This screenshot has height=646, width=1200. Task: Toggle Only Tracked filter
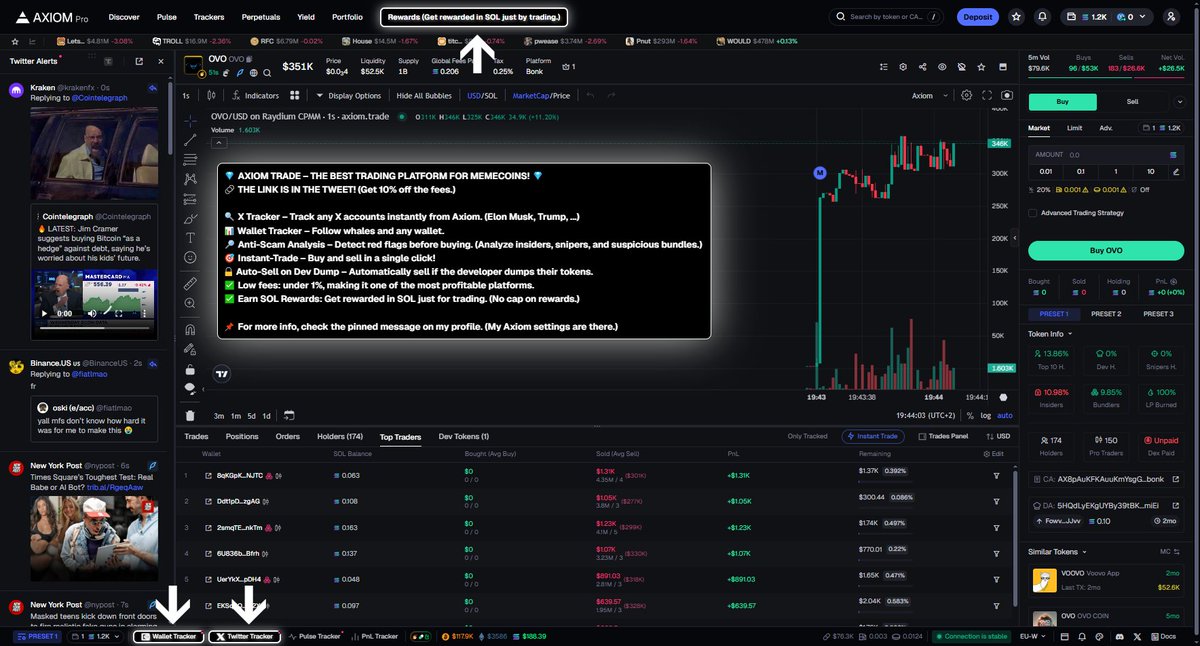[807, 436]
